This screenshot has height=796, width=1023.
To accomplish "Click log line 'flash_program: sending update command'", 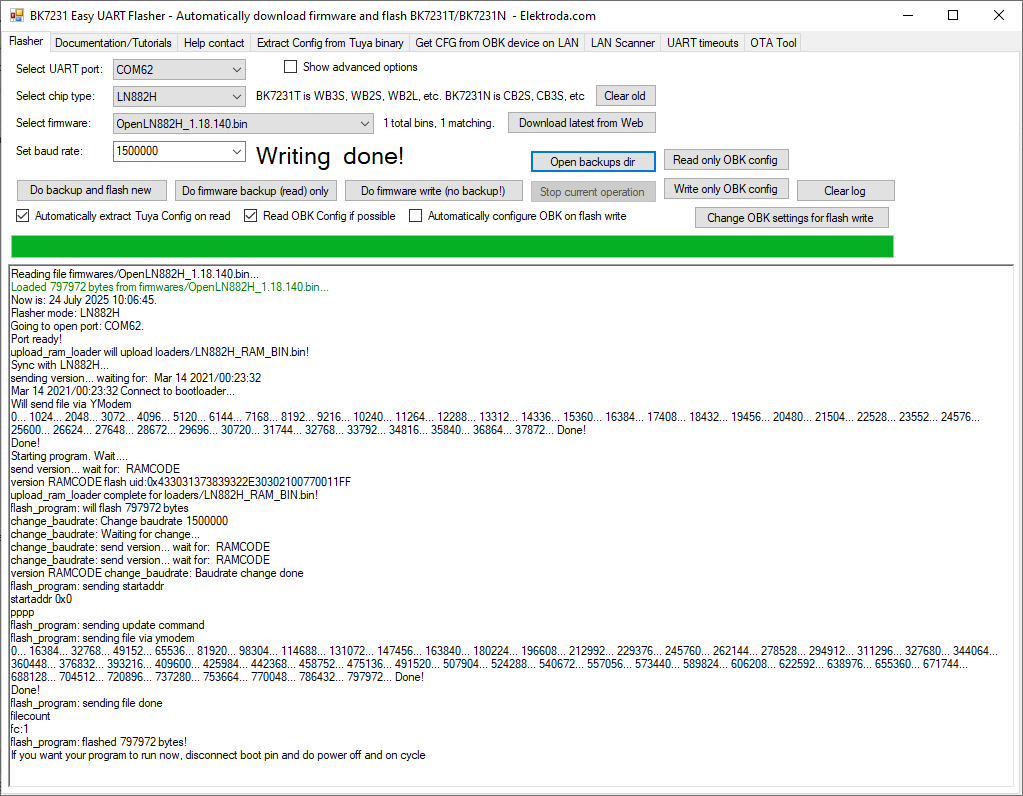I will [x=108, y=625].
